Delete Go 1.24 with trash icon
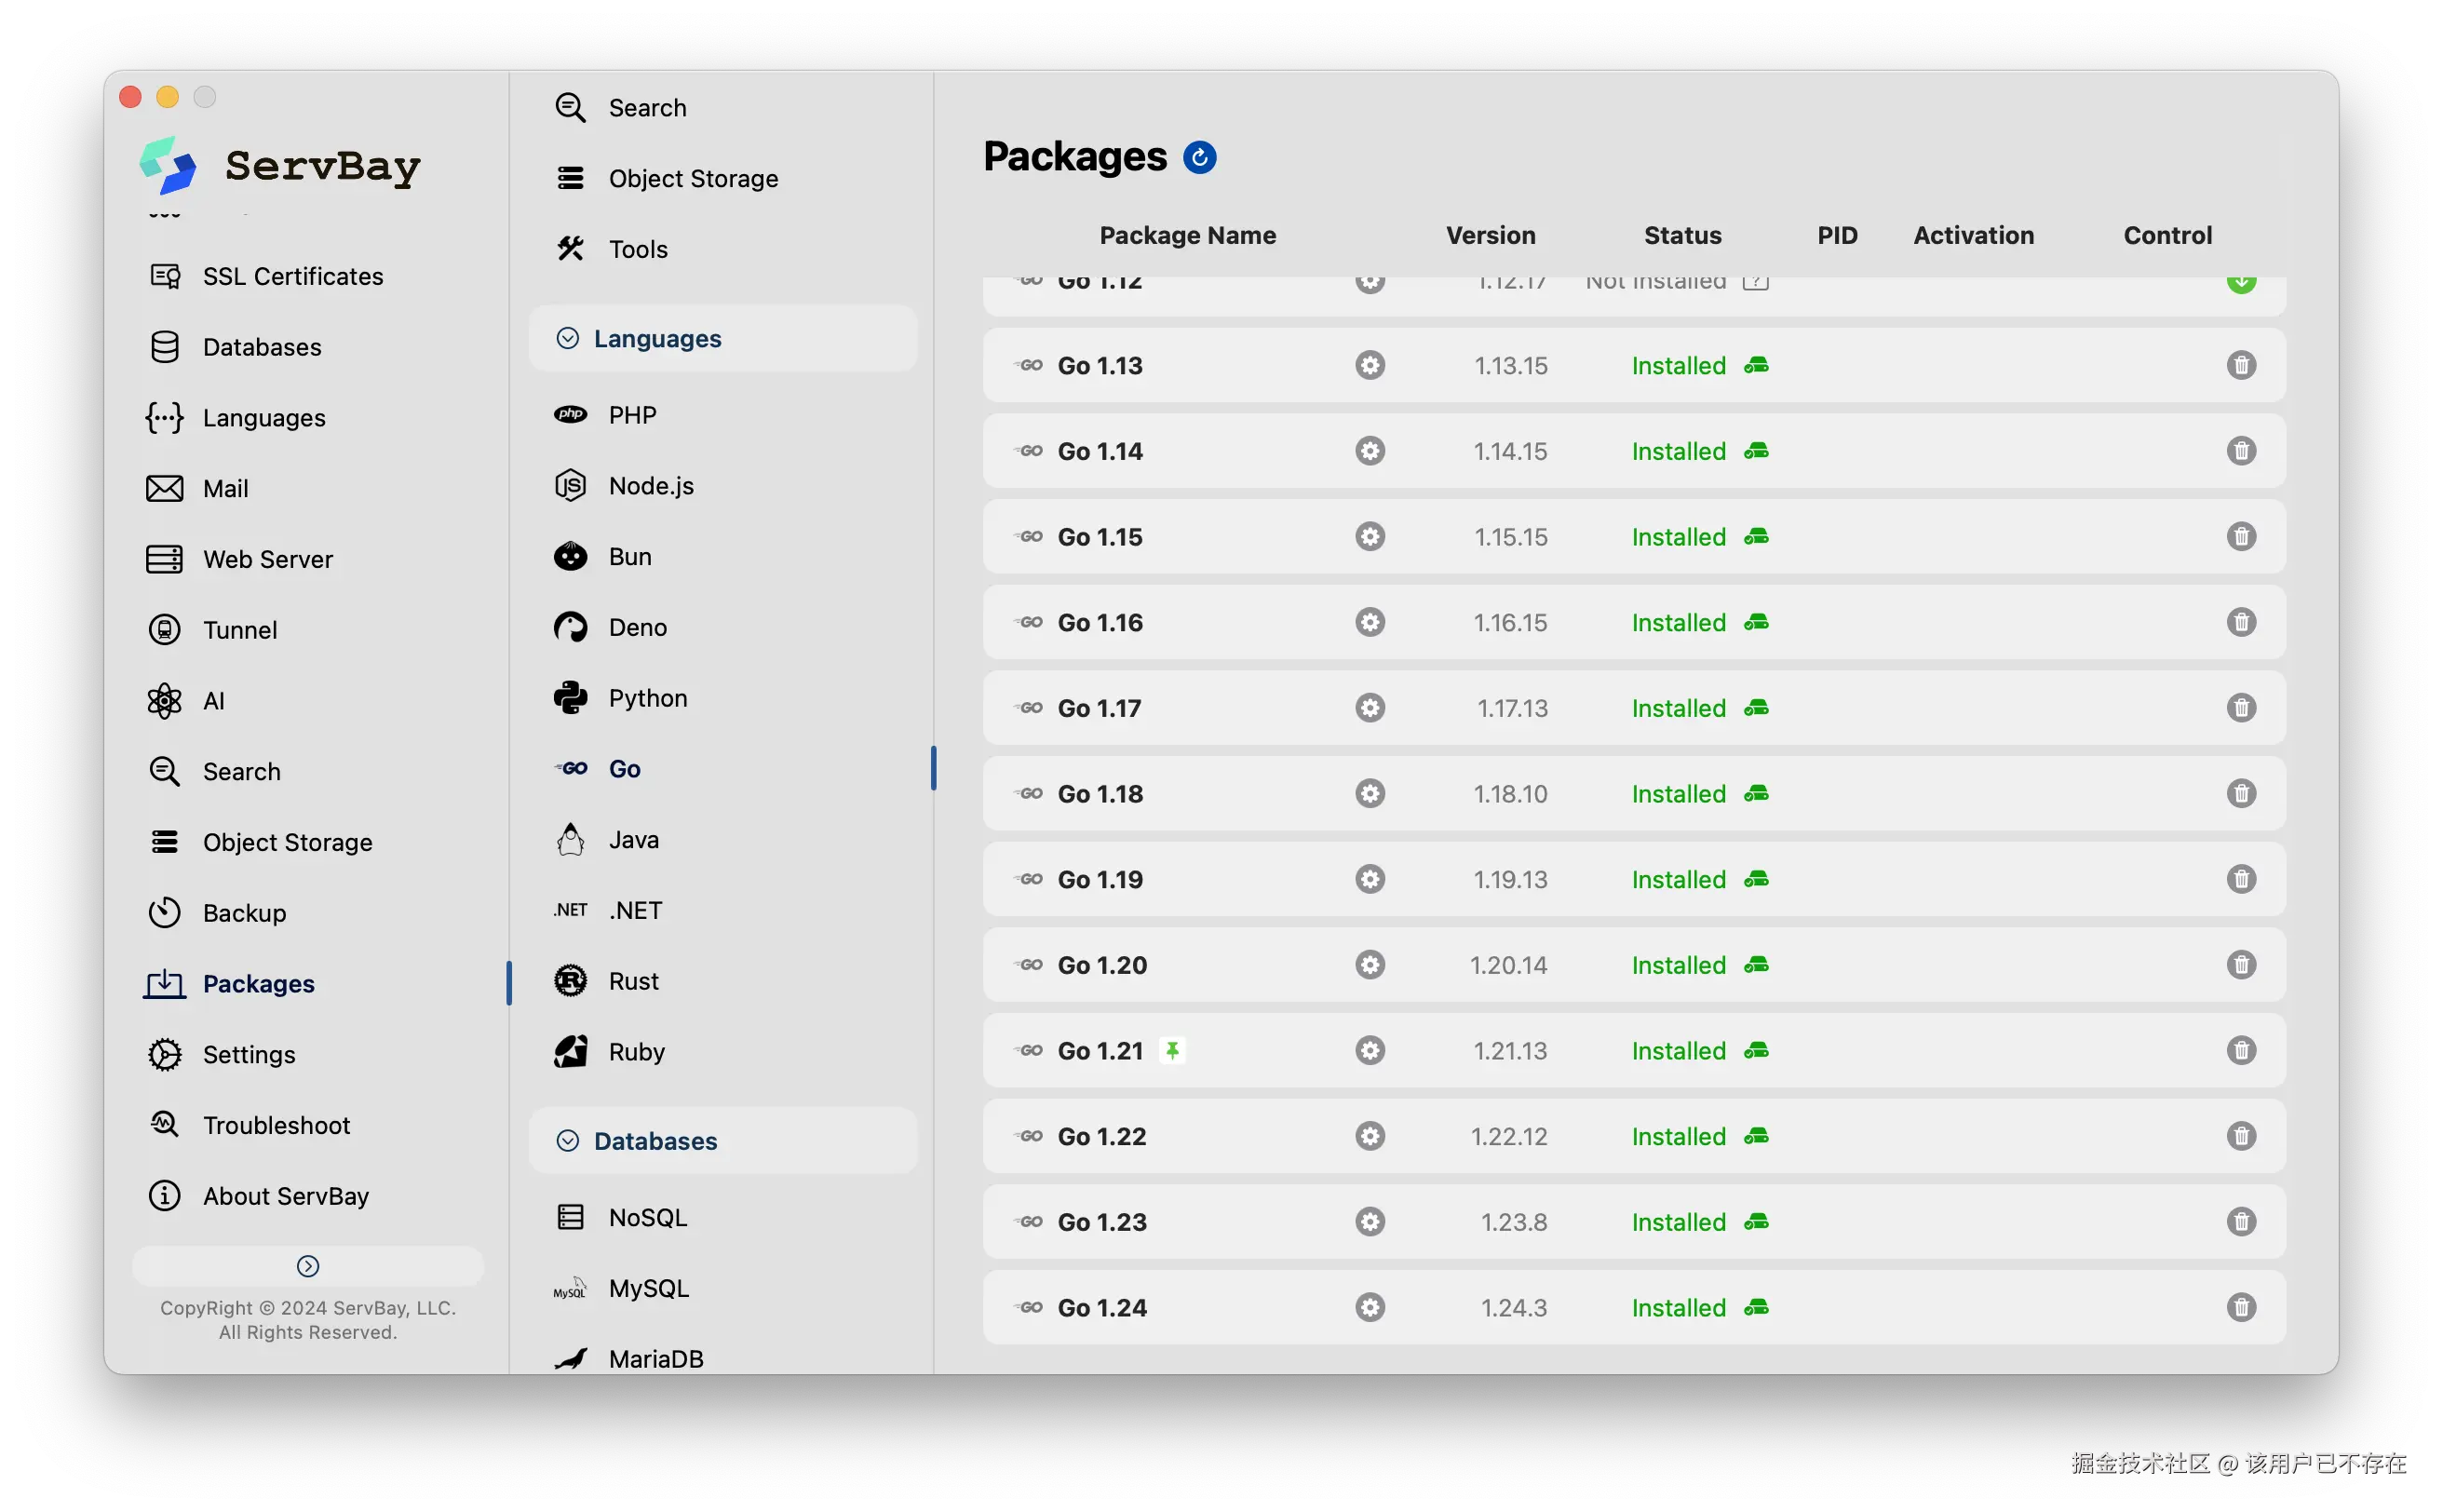Image resolution: width=2443 pixels, height=1512 pixels. 2240,1307
